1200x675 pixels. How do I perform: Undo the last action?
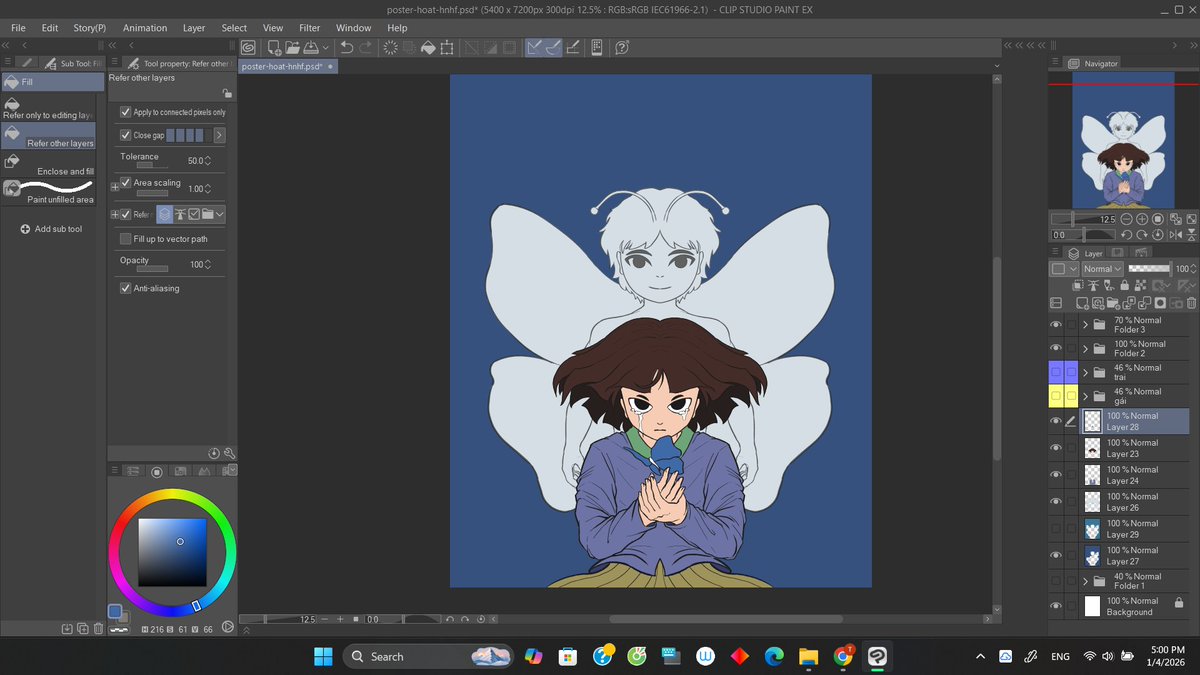click(346, 47)
